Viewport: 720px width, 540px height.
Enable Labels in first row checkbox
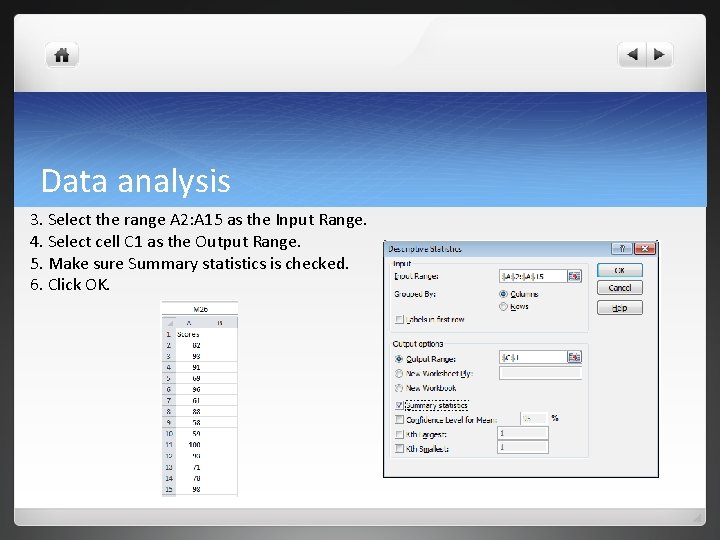point(399,319)
